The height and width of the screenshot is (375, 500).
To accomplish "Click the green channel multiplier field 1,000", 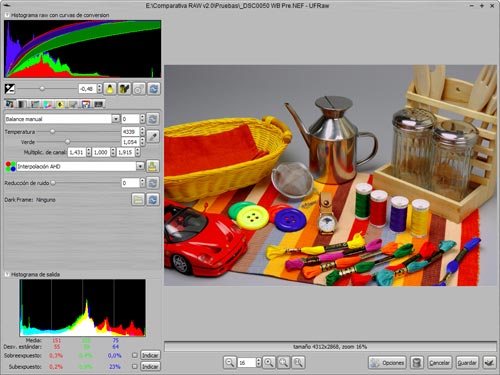I will click(101, 152).
